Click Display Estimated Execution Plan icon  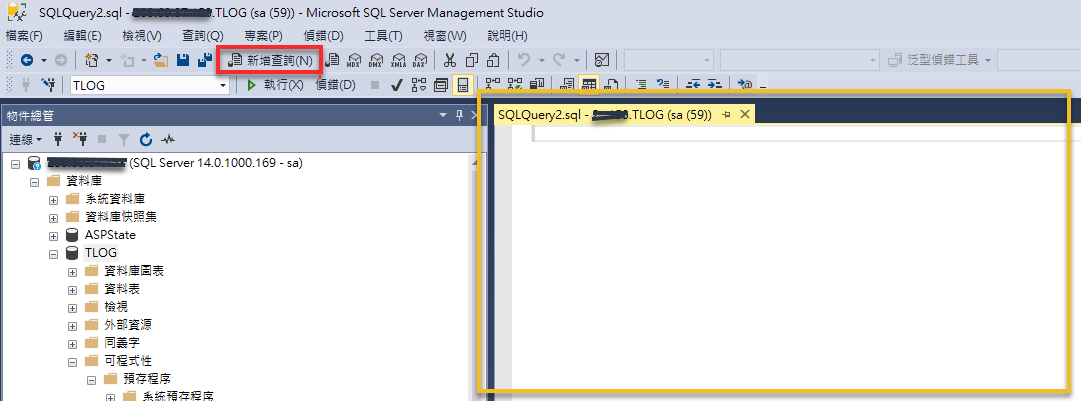(418, 85)
